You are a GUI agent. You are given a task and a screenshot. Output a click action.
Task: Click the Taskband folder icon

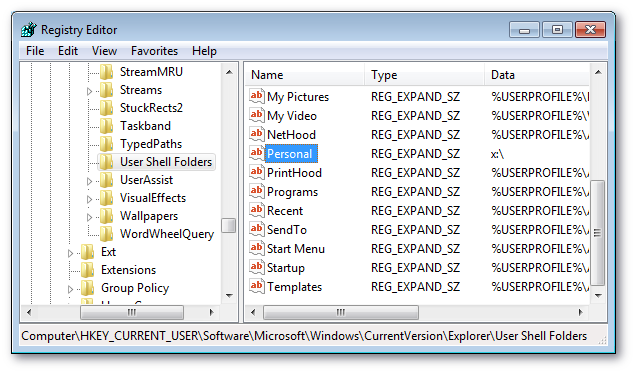pyautogui.click(x=107, y=126)
